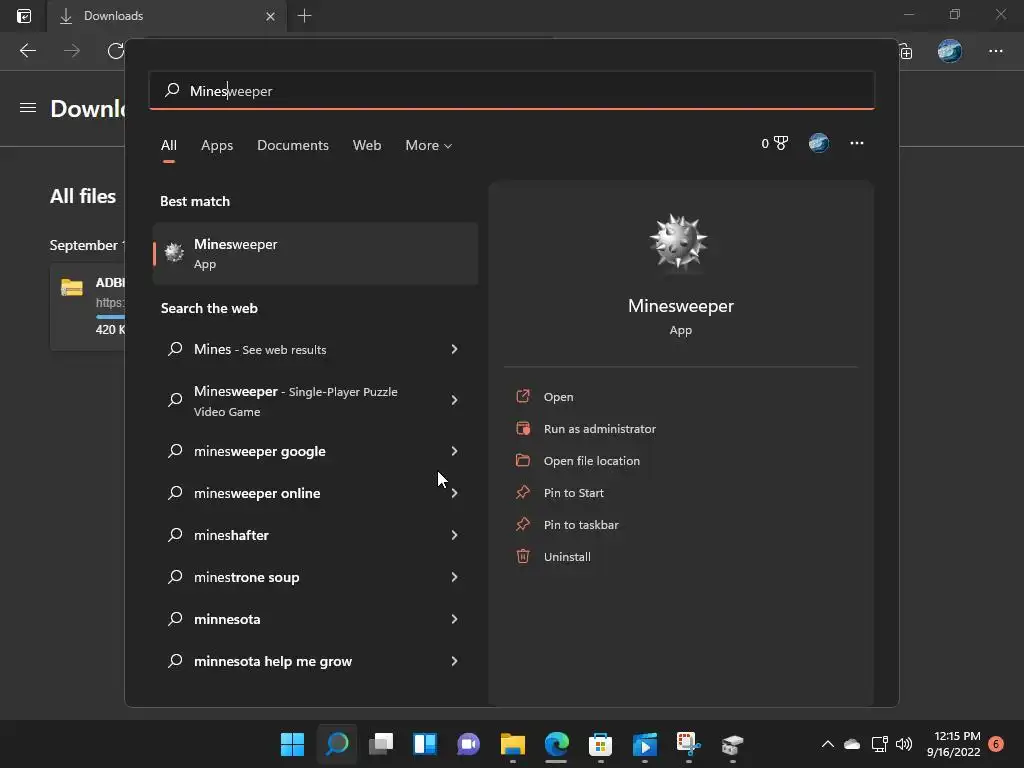Image resolution: width=1024 pixels, height=768 pixels.
Task: Open the Movies & TV taskbar icon
Action: 645,744
